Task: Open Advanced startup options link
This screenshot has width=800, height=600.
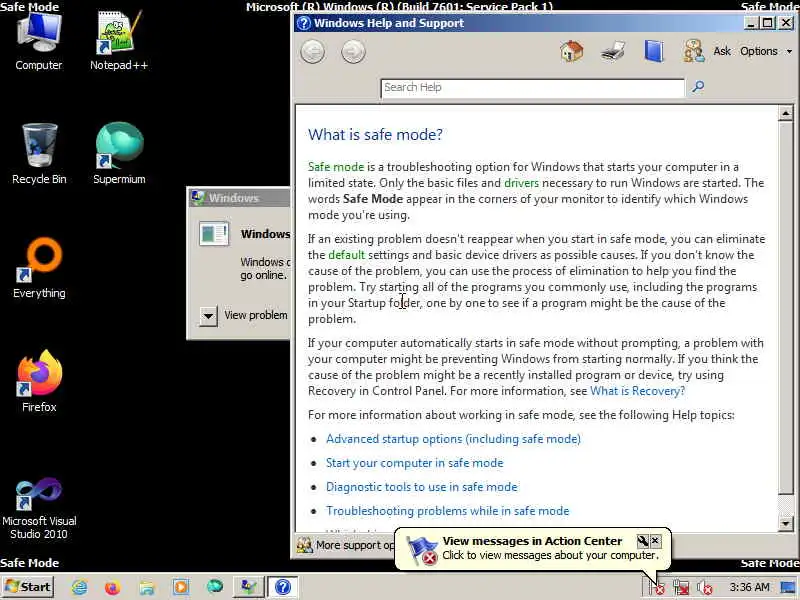Action: pos(453,439)
